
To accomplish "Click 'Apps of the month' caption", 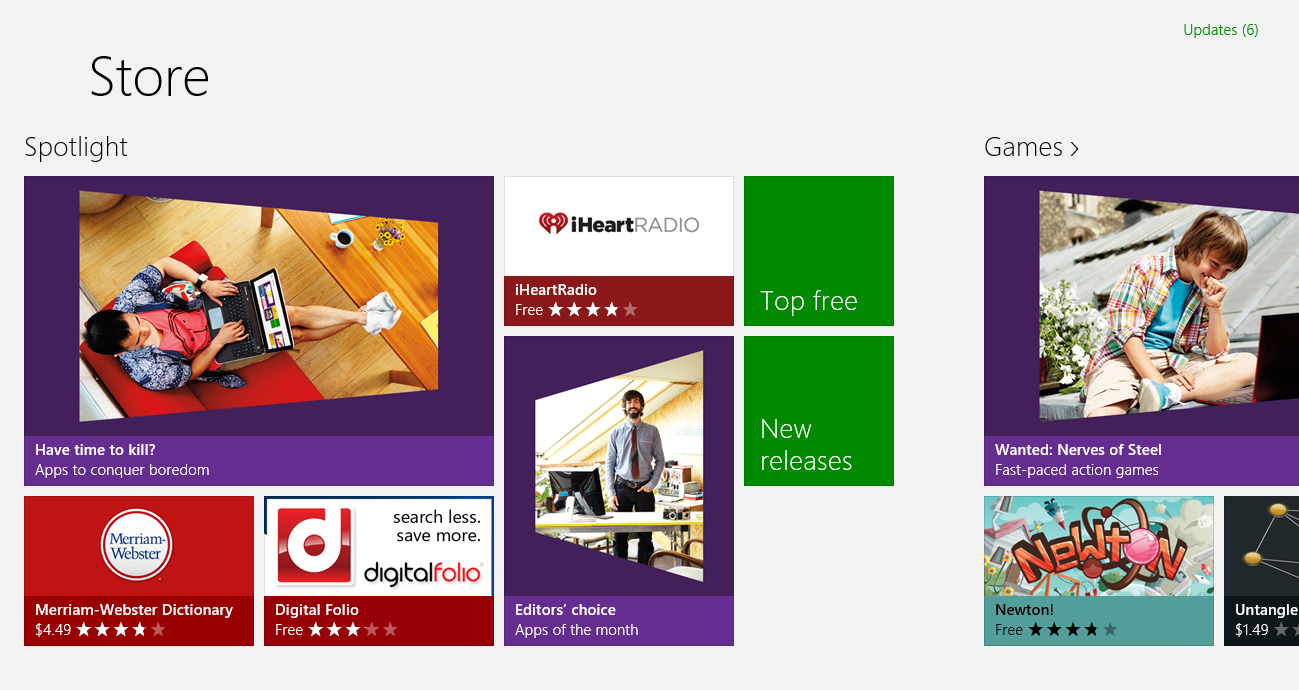I will pos(576,630).
